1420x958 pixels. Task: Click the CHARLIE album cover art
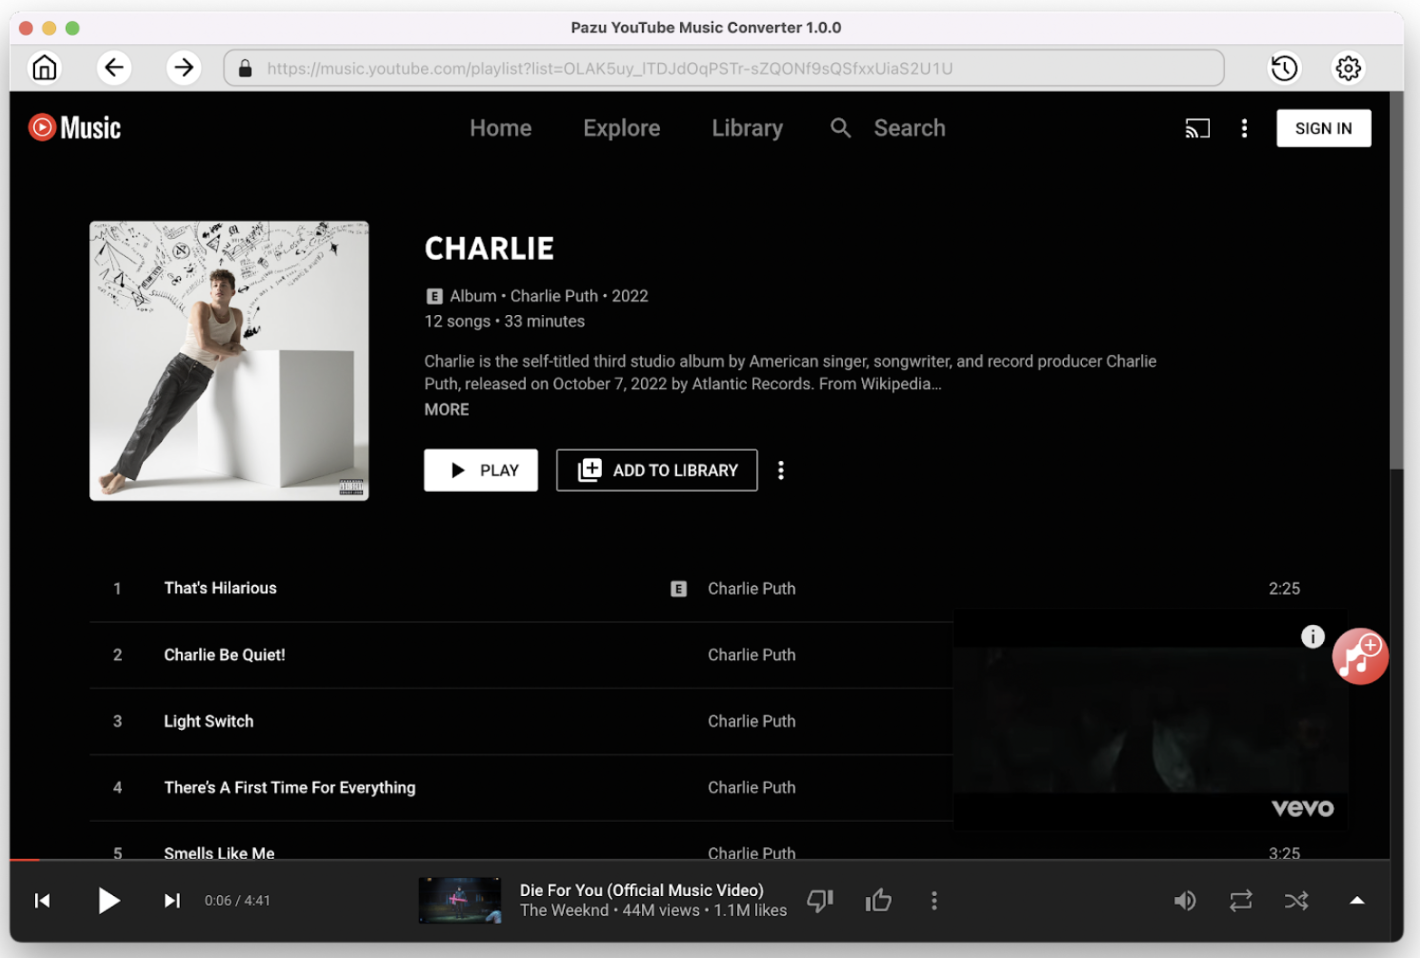coord(229,361)
